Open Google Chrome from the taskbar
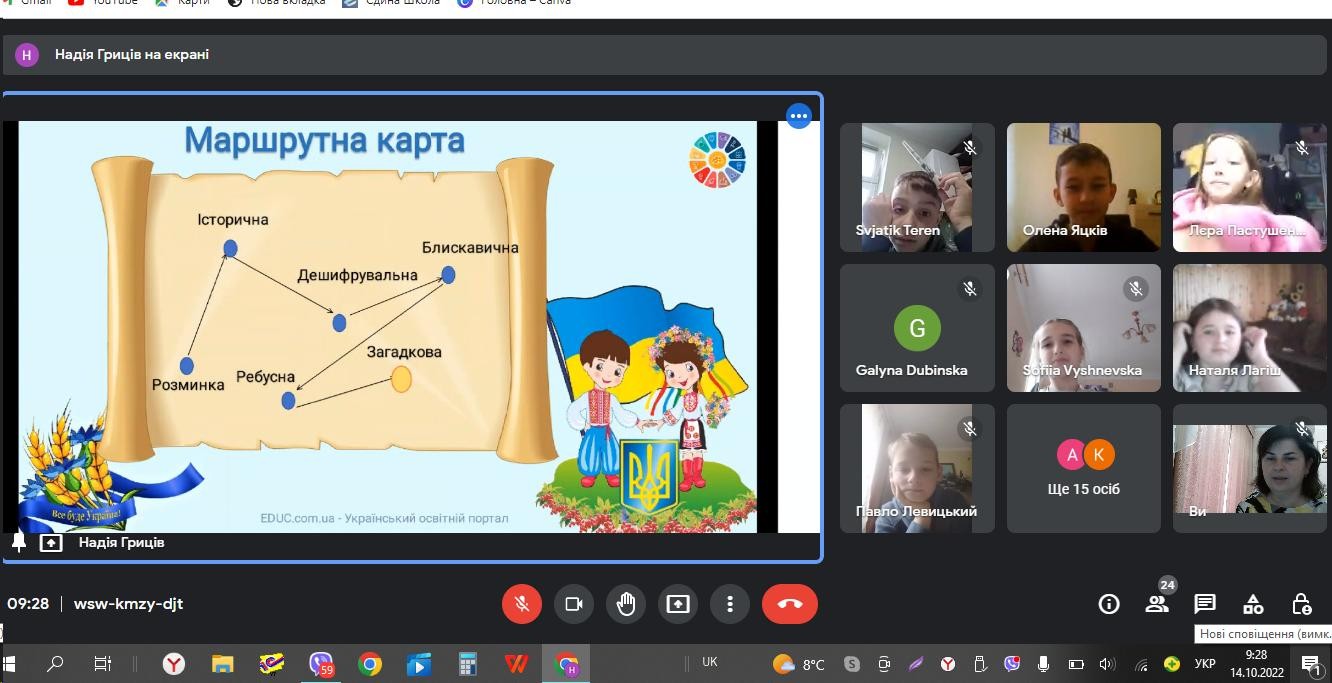The width and height of the screenshot is (1332, 683). point(370,664)
